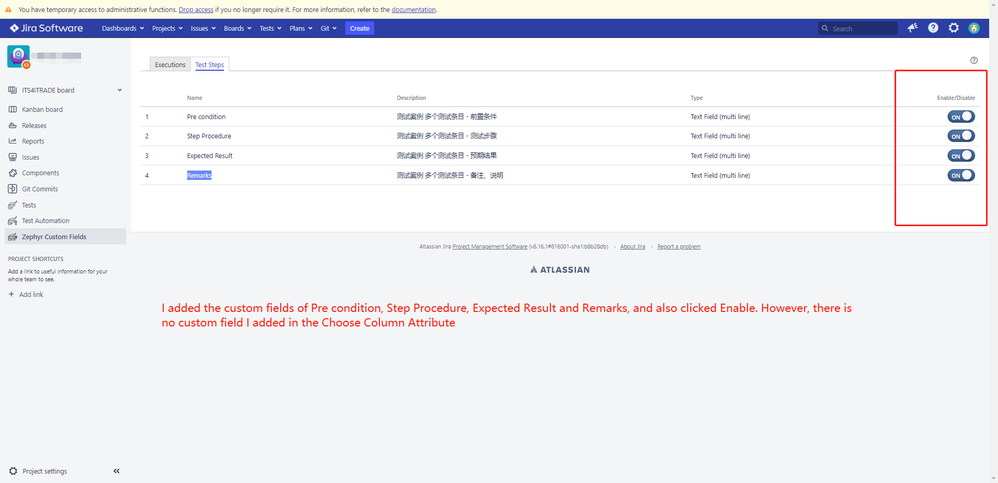Click the Drop access link

coord(197,10)
